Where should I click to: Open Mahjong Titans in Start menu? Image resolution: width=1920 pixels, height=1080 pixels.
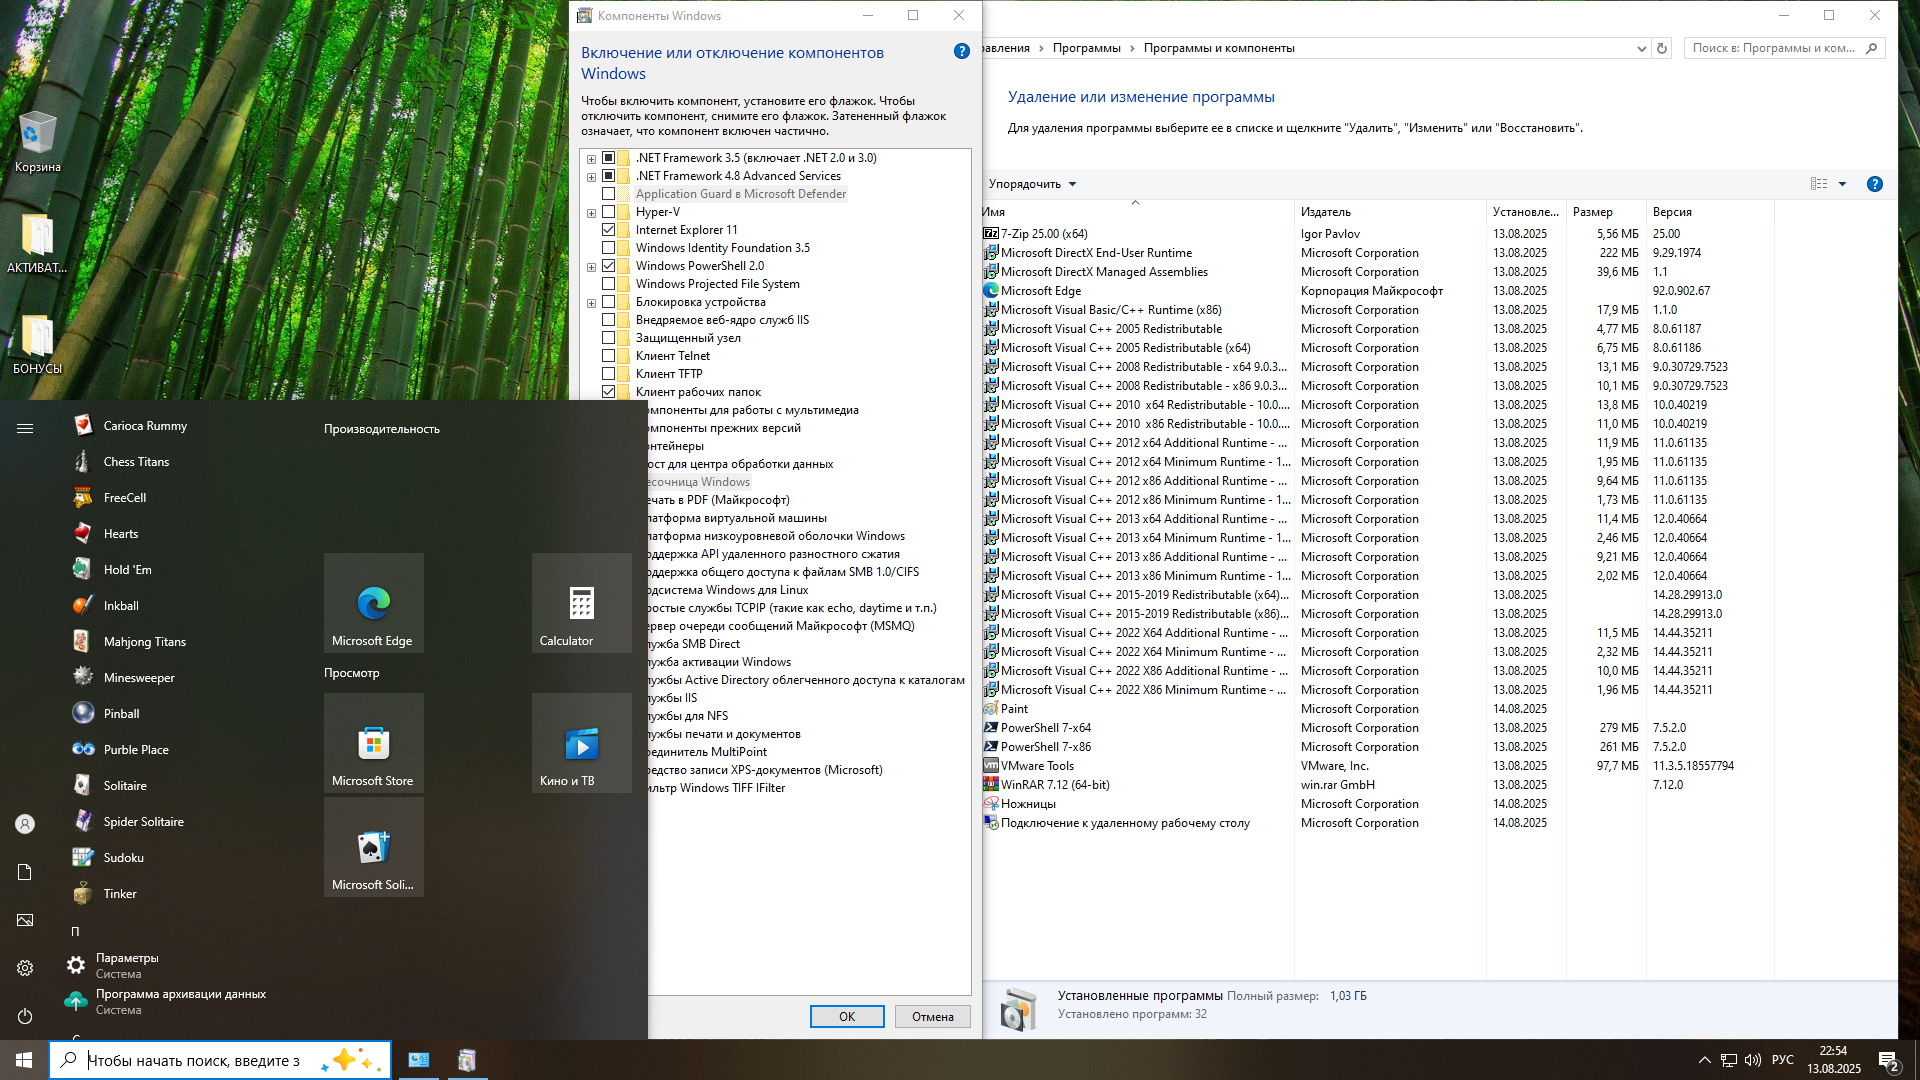[144, 642]
